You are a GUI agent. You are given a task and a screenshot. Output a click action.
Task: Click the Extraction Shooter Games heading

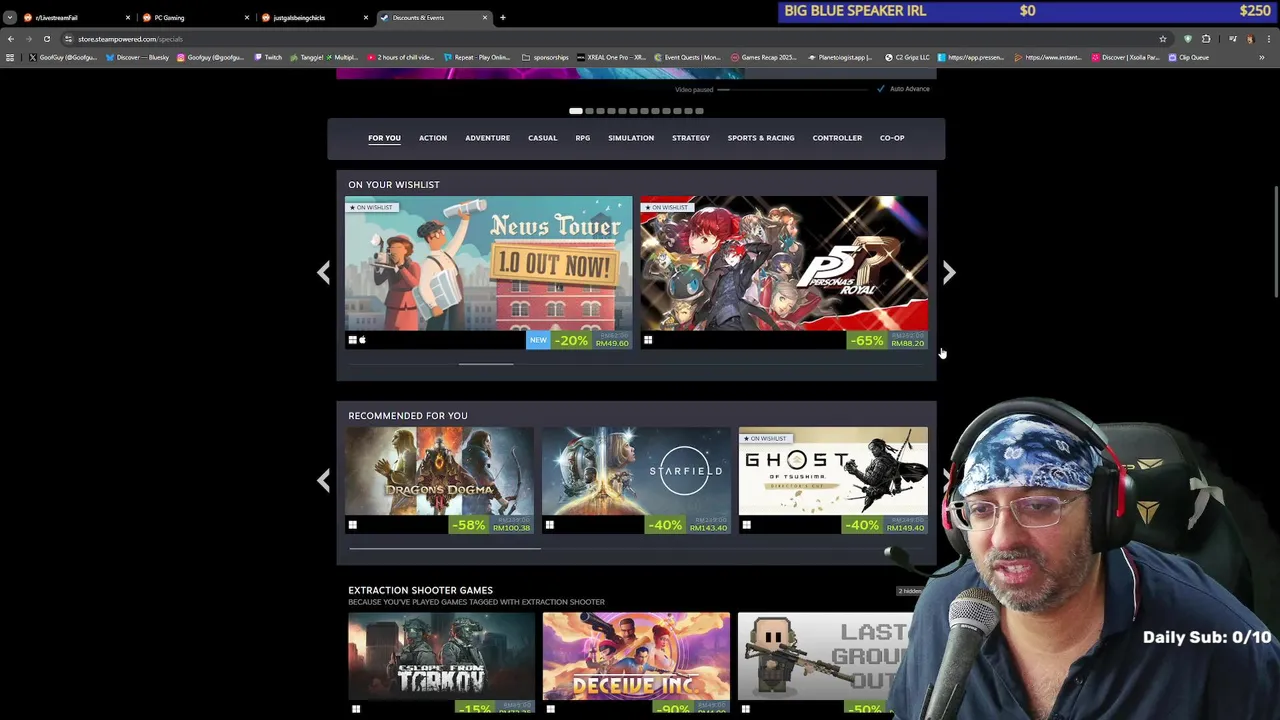tap(420, 590)
